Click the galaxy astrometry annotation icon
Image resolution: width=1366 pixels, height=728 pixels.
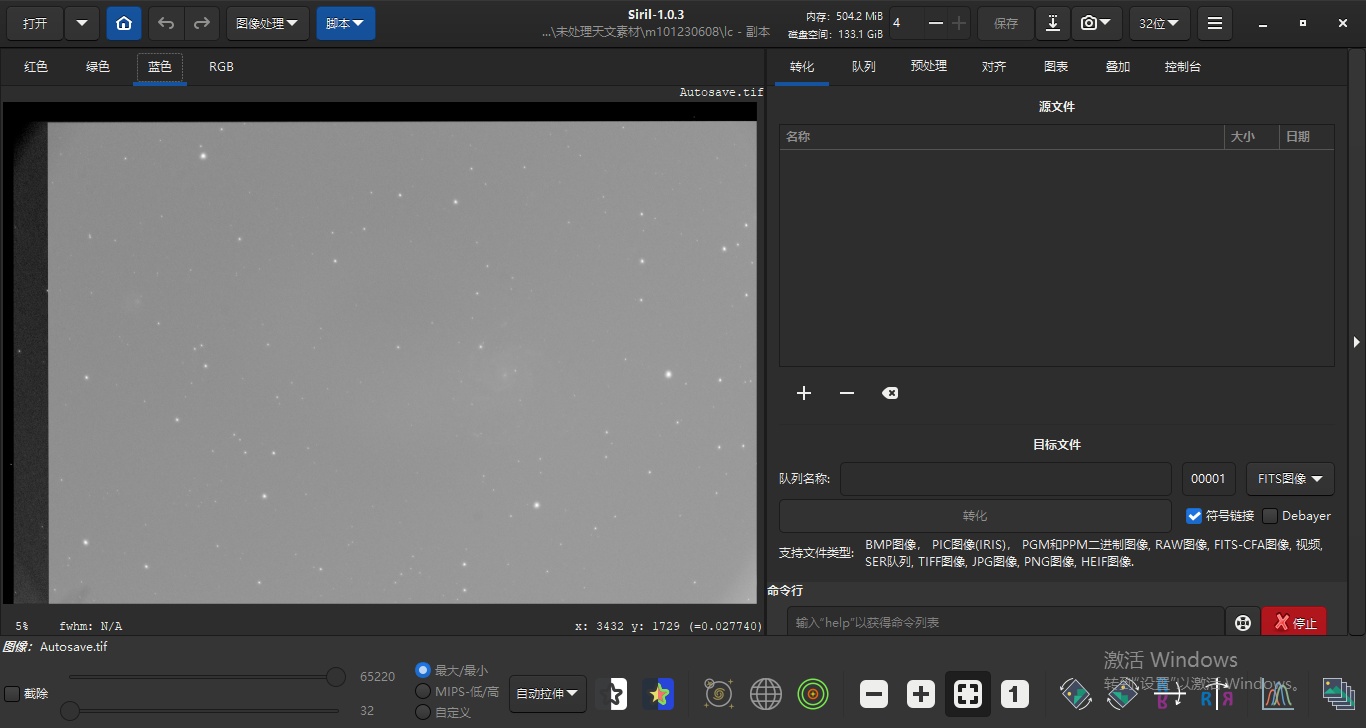tap(718, 694)
